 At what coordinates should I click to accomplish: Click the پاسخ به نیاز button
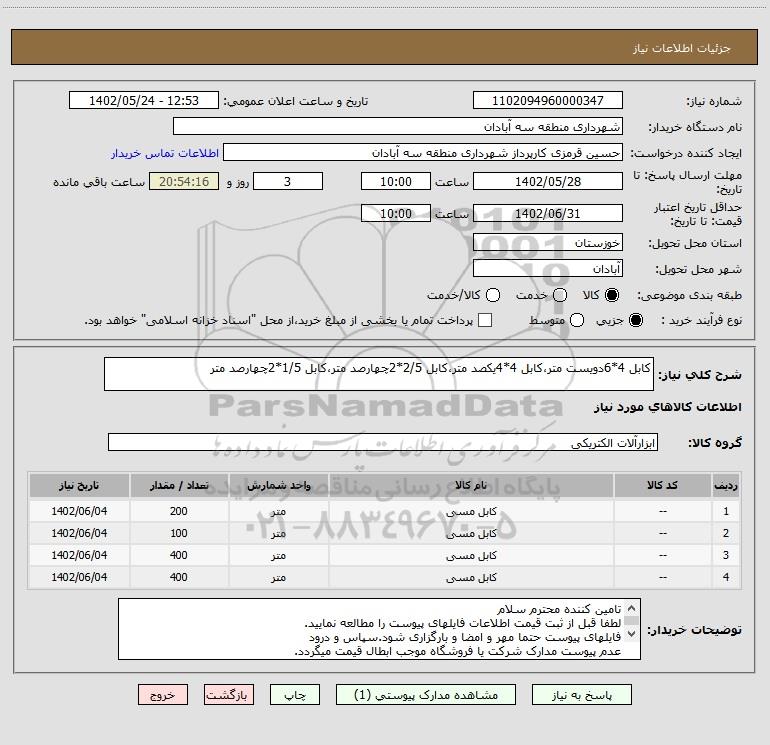coord(582,695)
